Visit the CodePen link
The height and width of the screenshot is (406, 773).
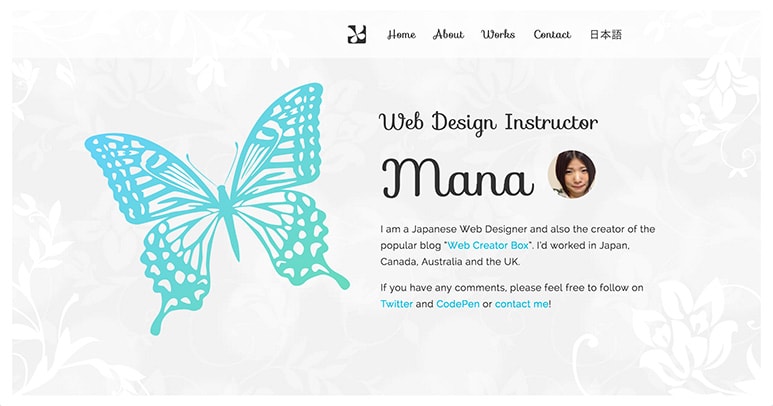click(457, 304)
